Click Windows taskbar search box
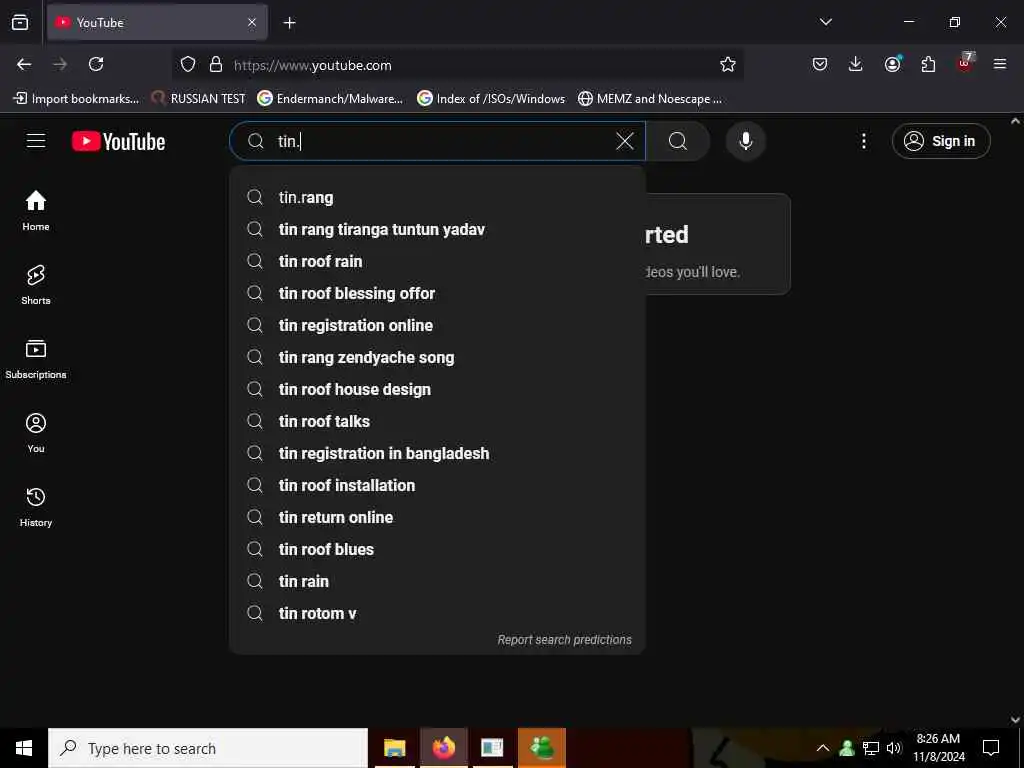Screen dimensions: 1024x768 point(208,748)
